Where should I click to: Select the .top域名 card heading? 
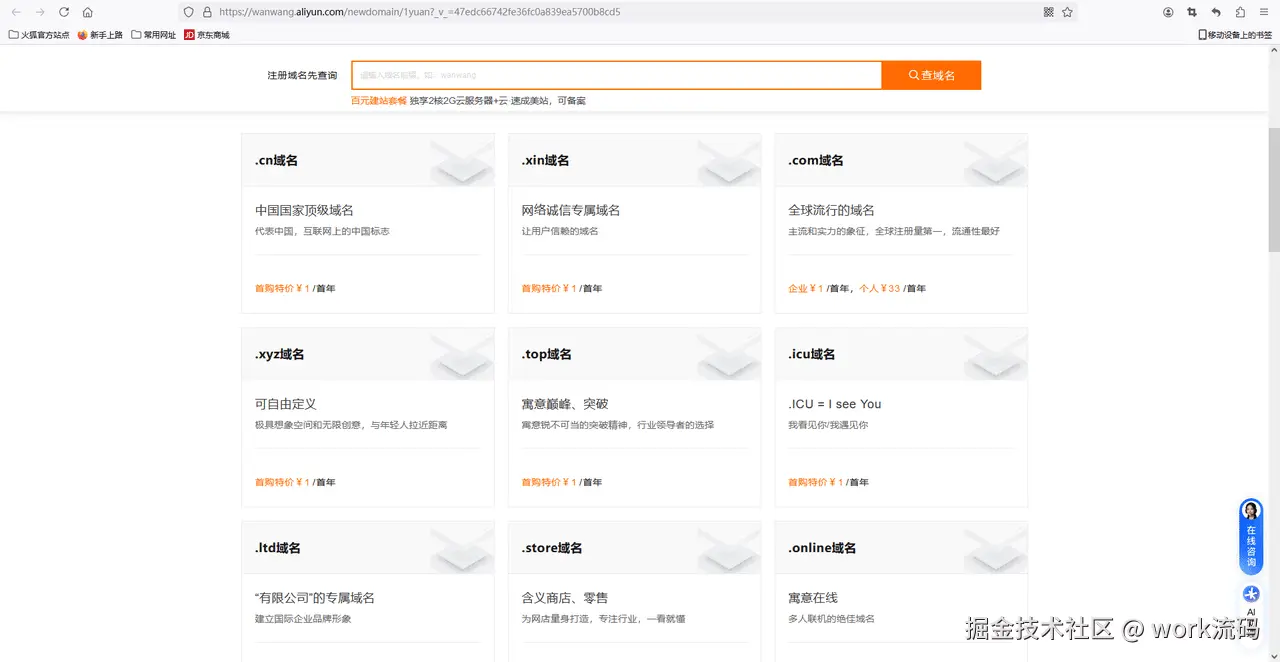[x=546, y=354]
